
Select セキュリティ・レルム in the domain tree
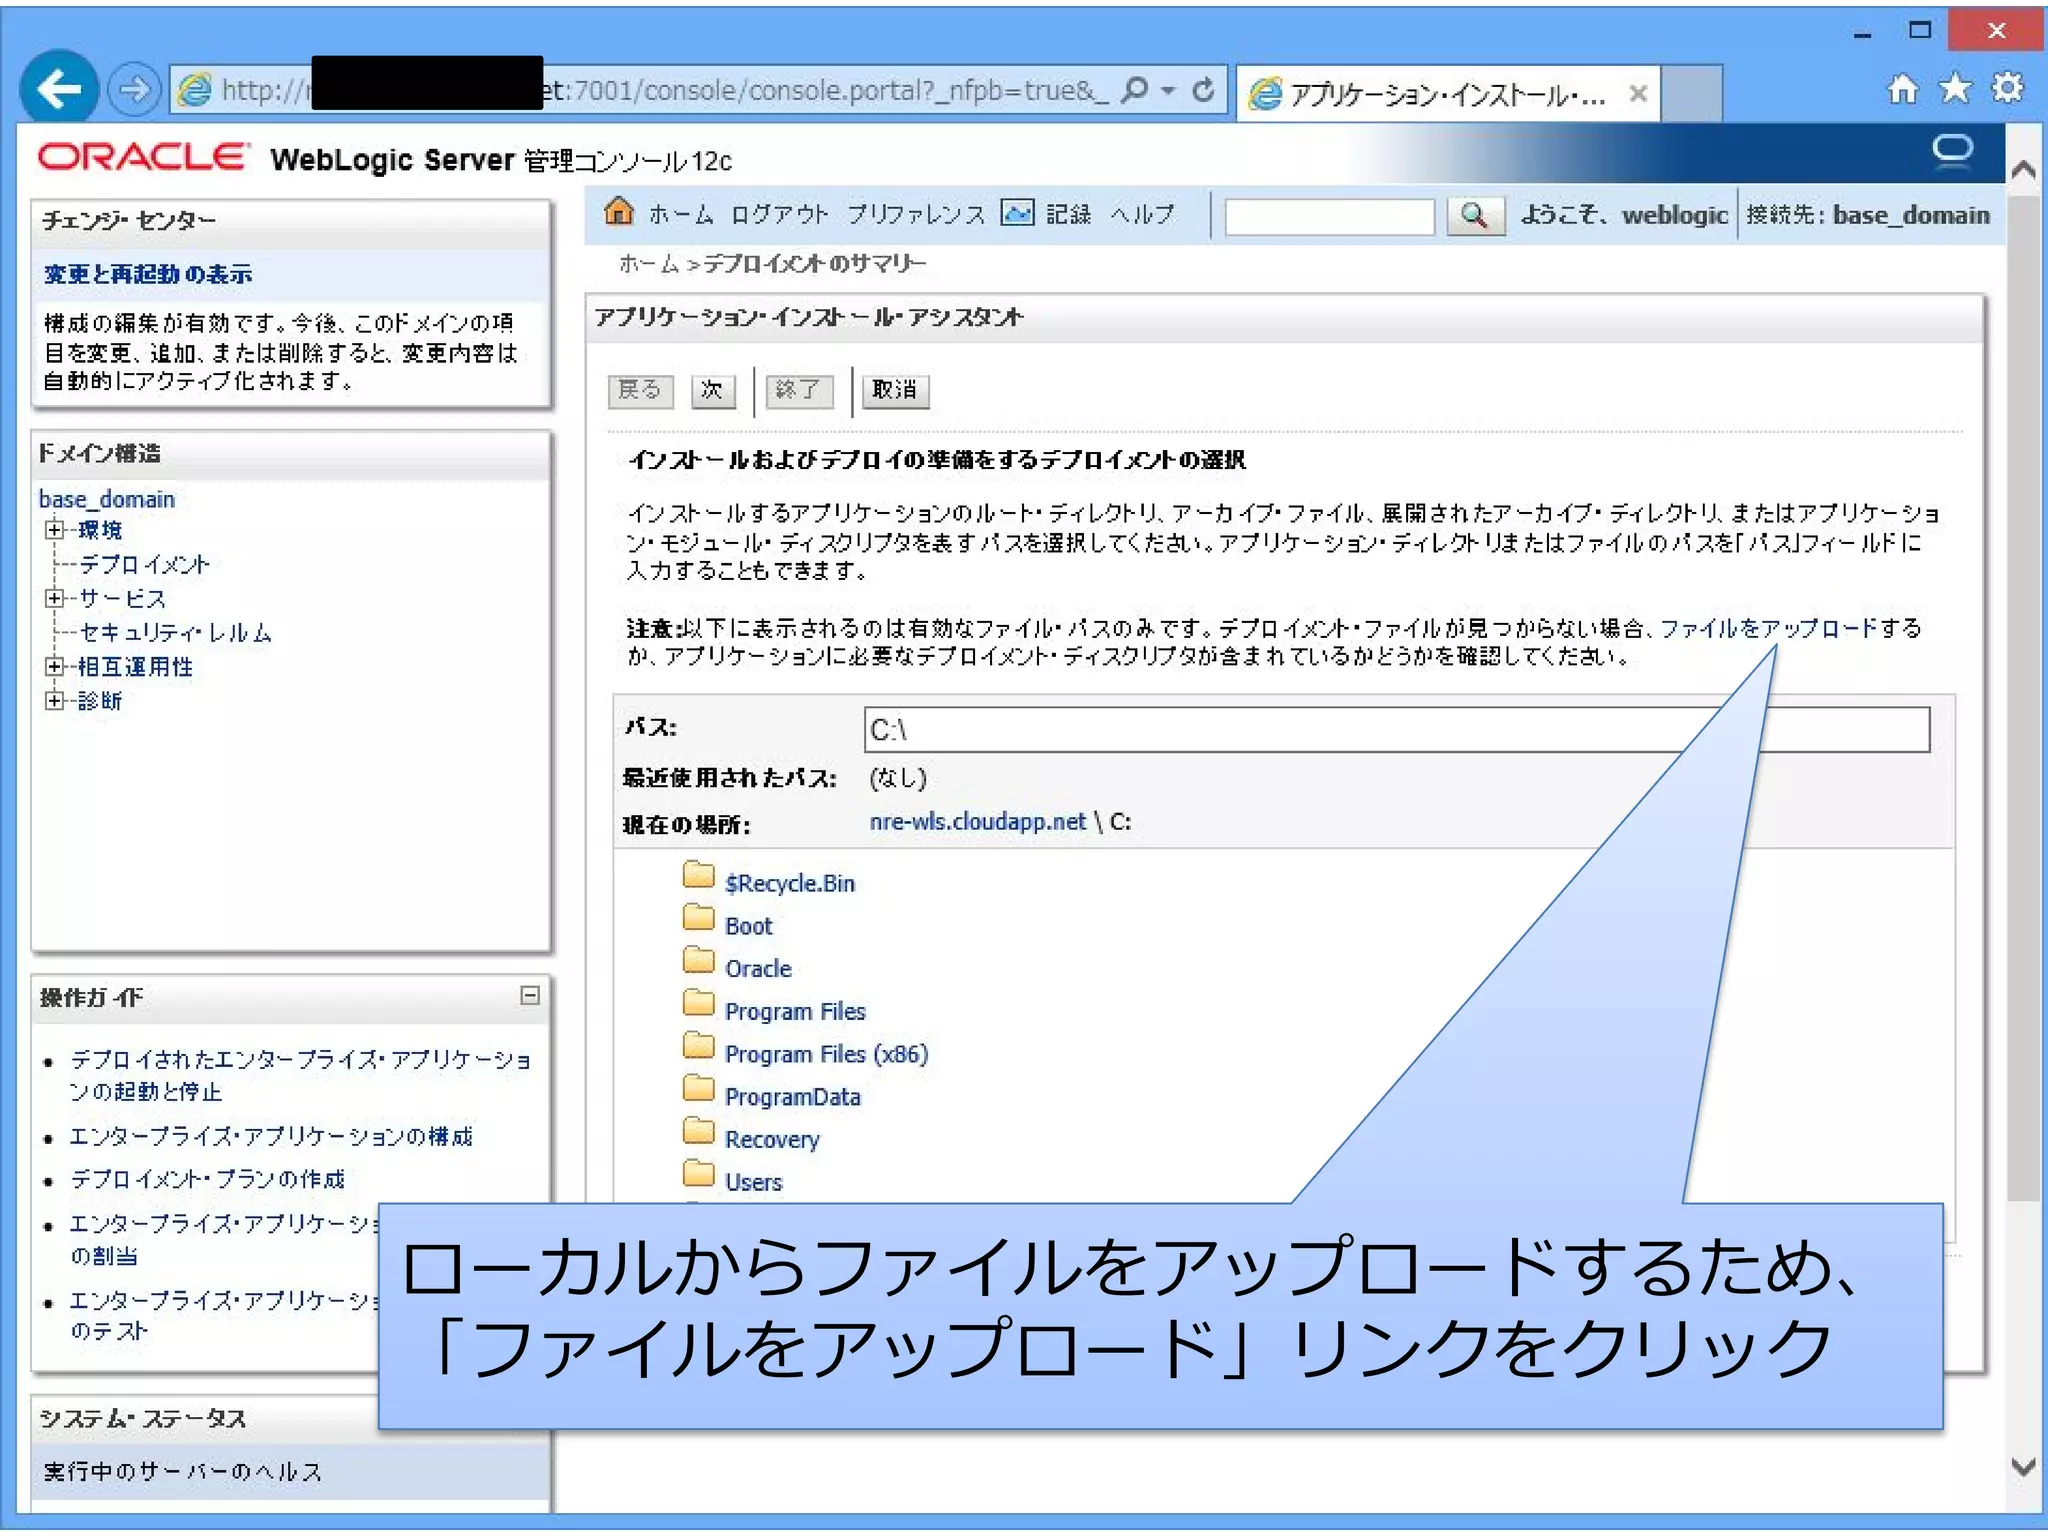[175, 632]
